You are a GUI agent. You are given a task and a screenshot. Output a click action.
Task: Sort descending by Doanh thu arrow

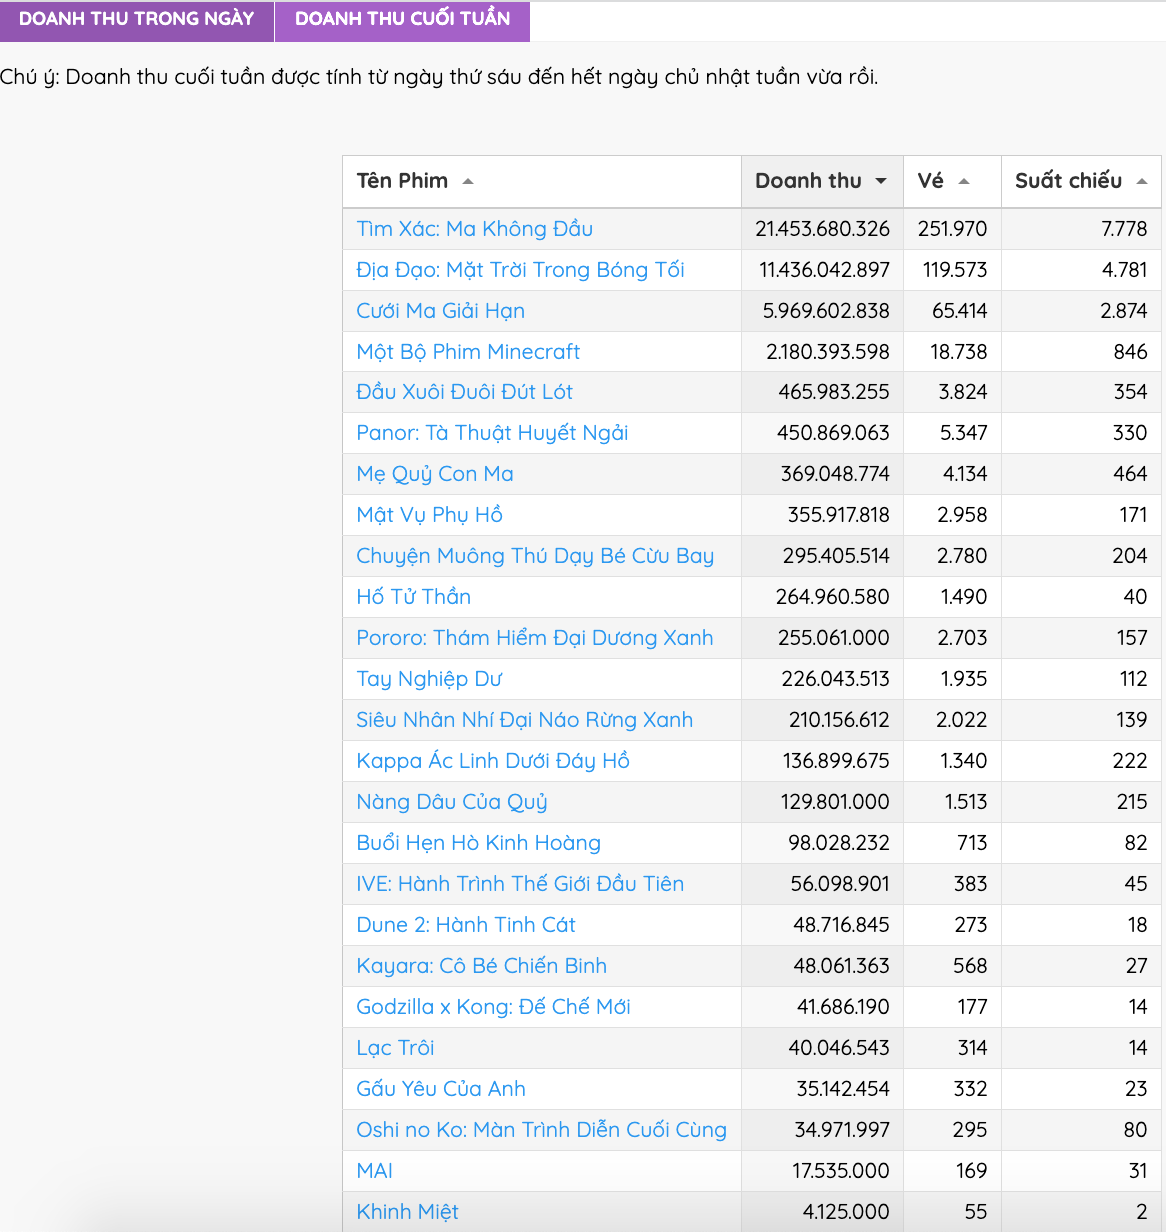point(881,181)
